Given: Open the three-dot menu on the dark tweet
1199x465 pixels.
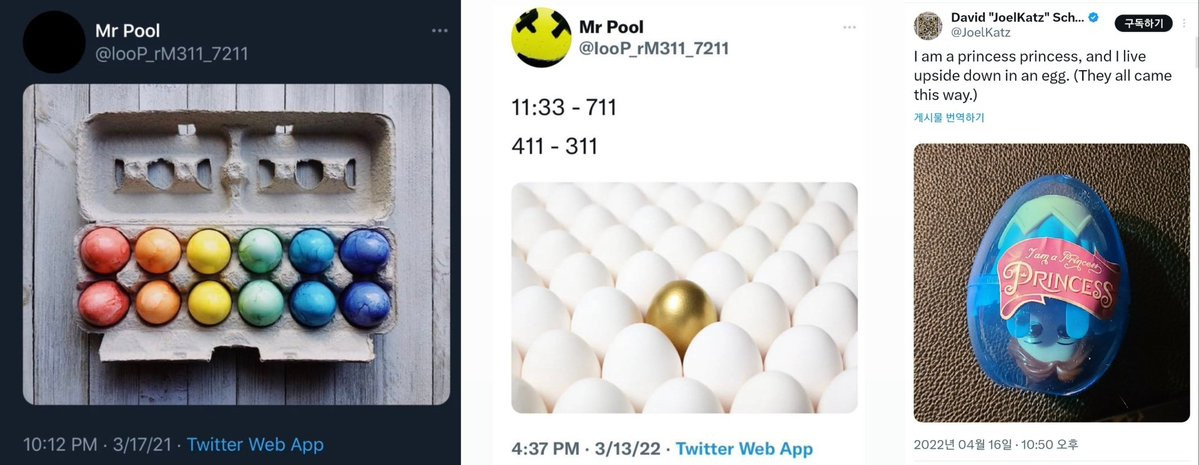Looking at the screenshot, I should [439, 31].
